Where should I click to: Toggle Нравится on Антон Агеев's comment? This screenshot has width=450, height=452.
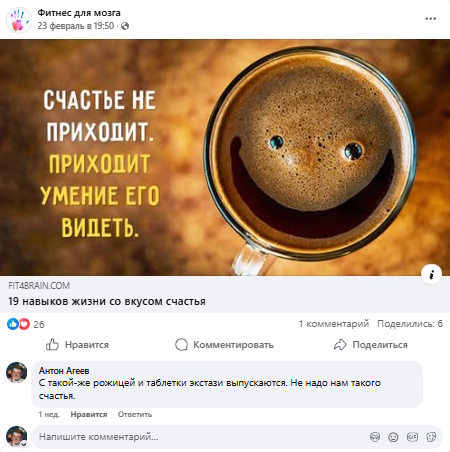coord(89,414)
